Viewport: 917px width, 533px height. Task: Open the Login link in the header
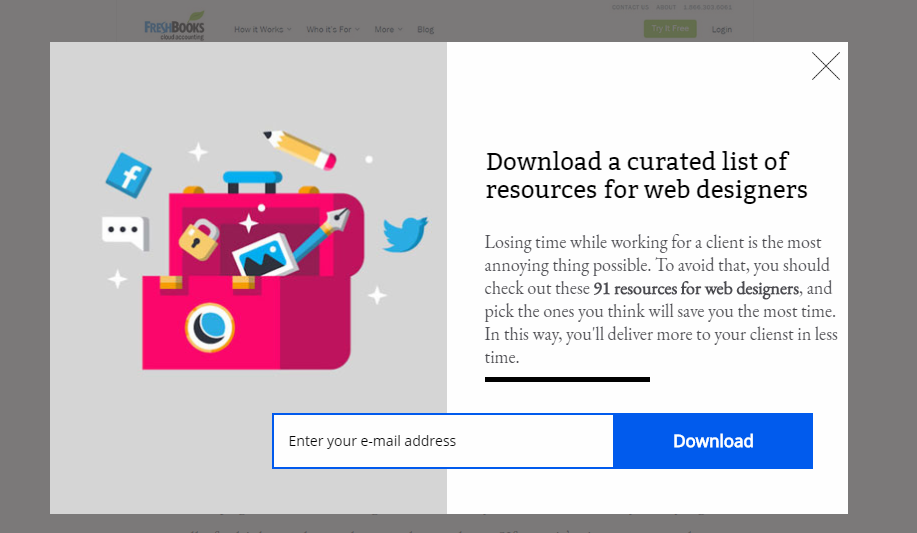(x=722, y=29)
